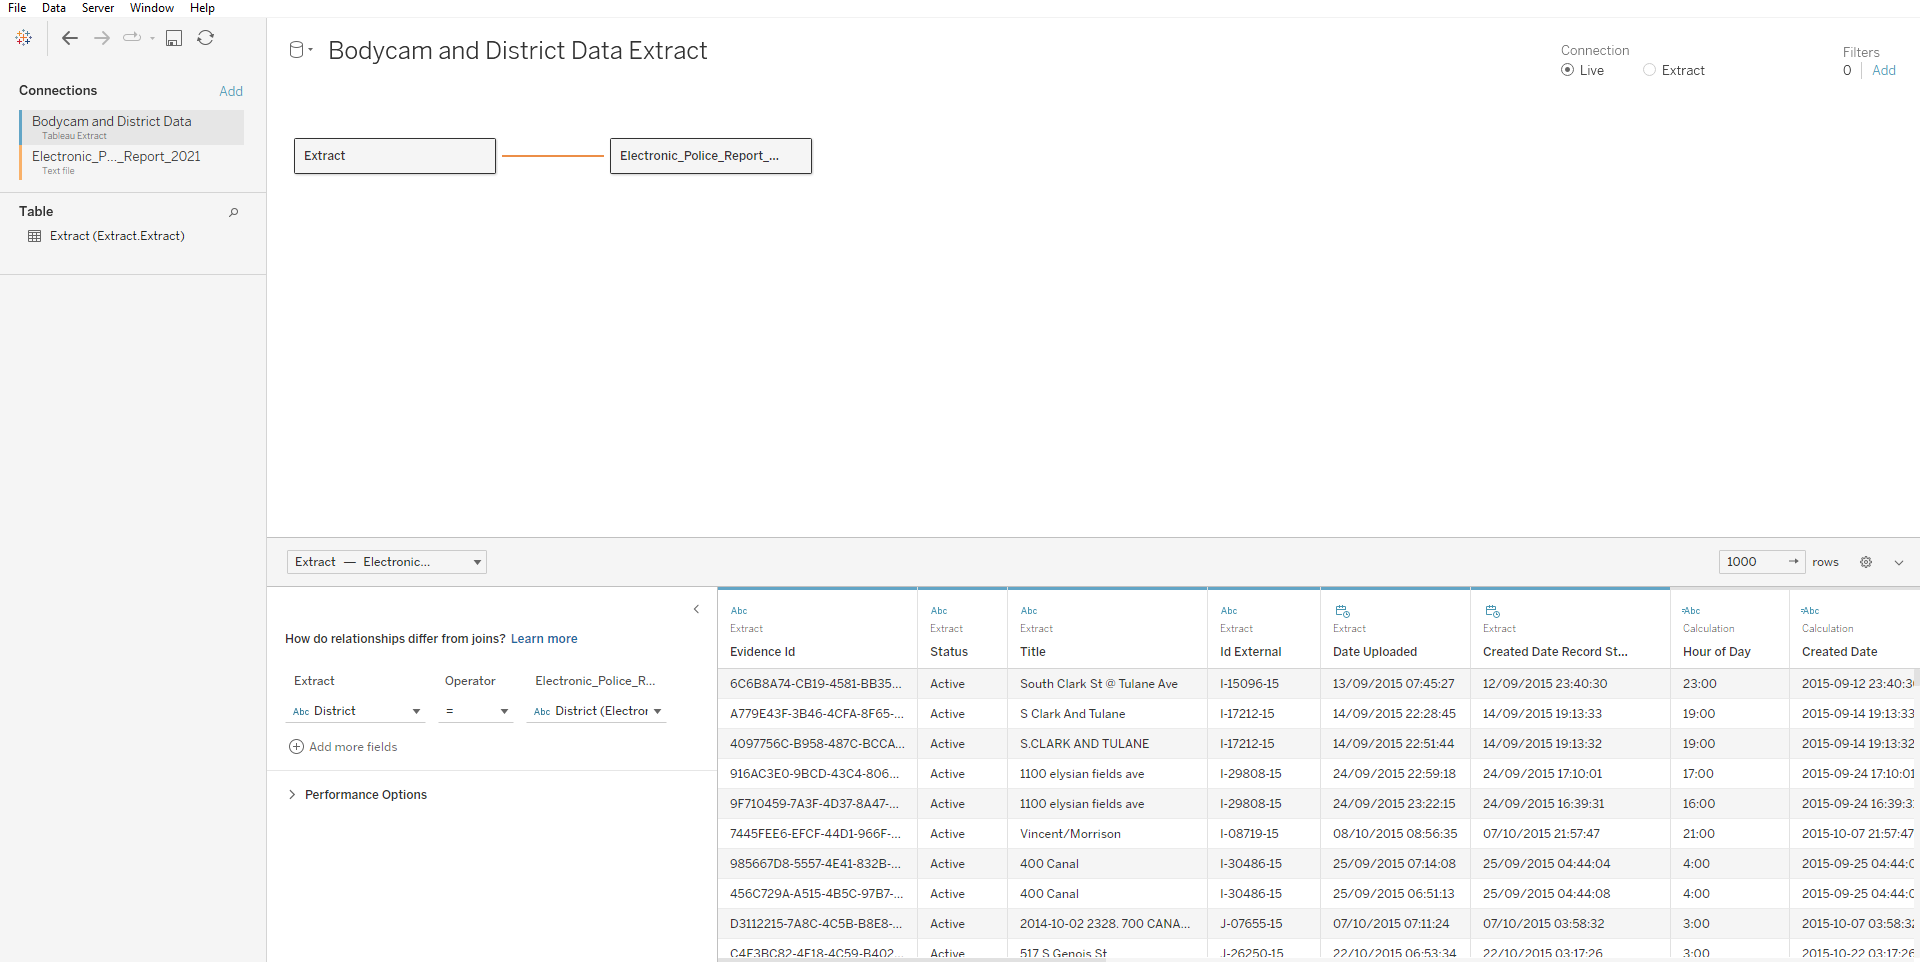Screen dimensions: 1920x962
Task: Open the Server menu
Action: (x=98, y=8)
